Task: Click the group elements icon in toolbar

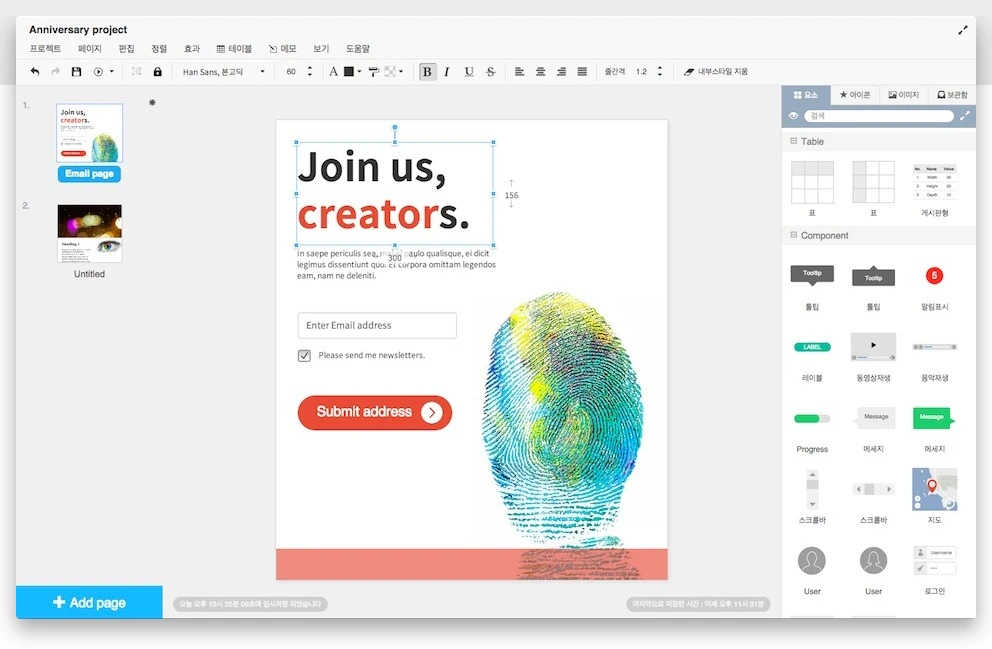Action: (x=136, y=71)
